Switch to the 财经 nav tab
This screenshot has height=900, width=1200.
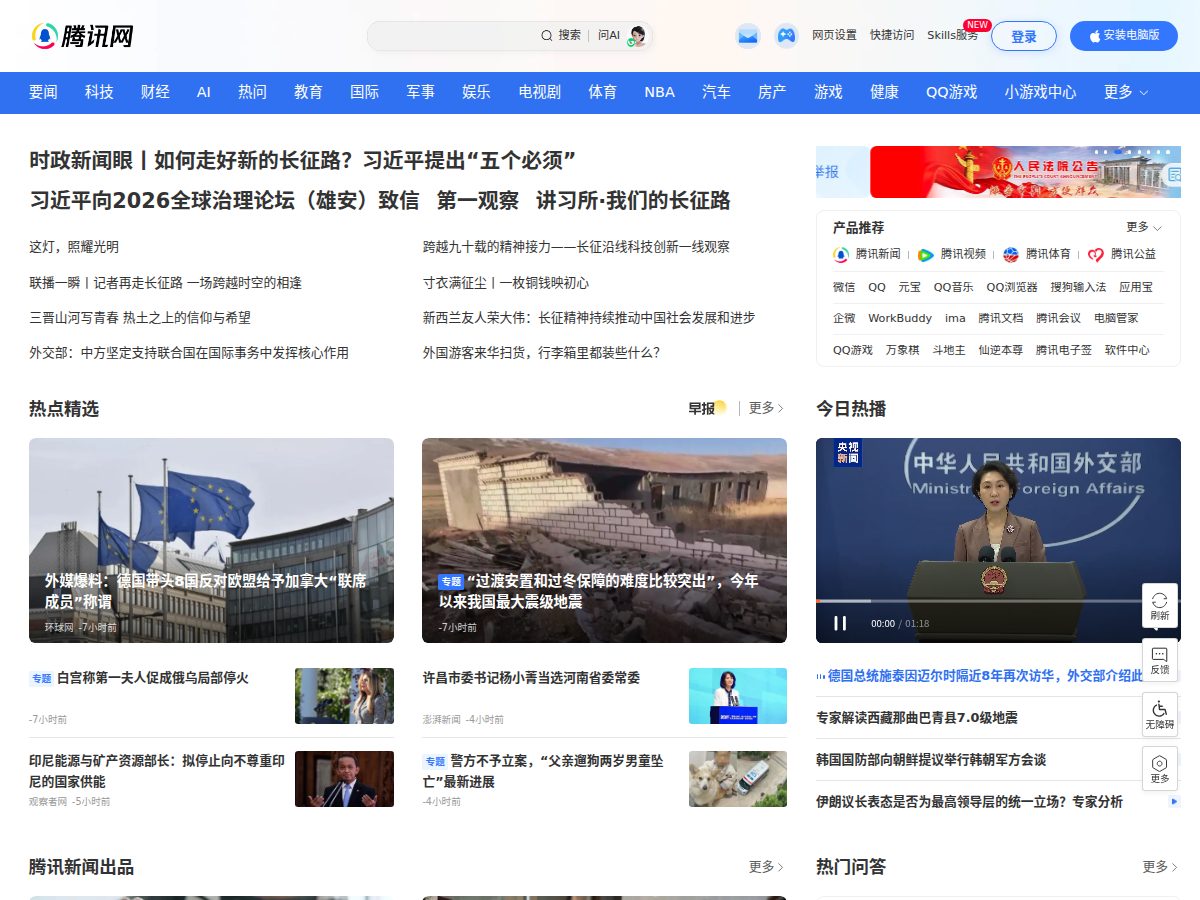pyautogui.click(x=155, y=92)
